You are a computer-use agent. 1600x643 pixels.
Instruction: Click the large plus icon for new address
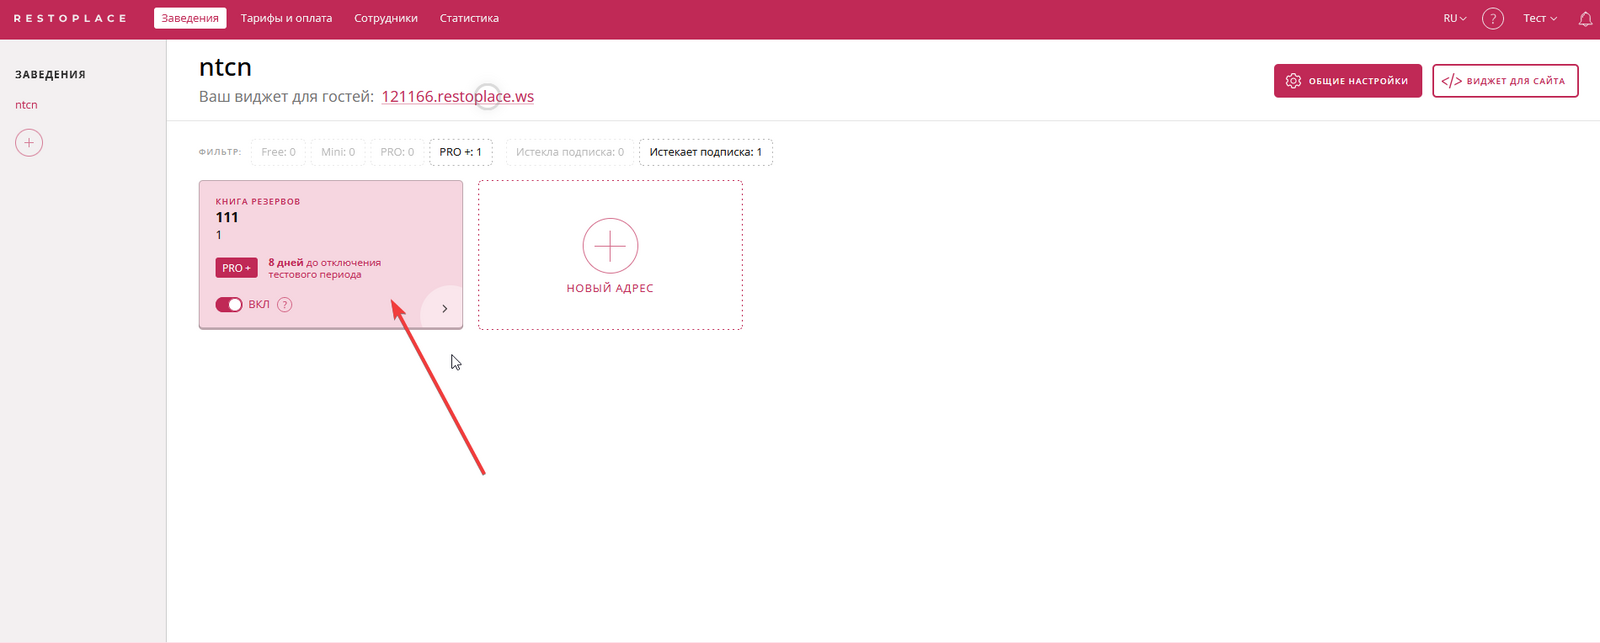[610, 246]
